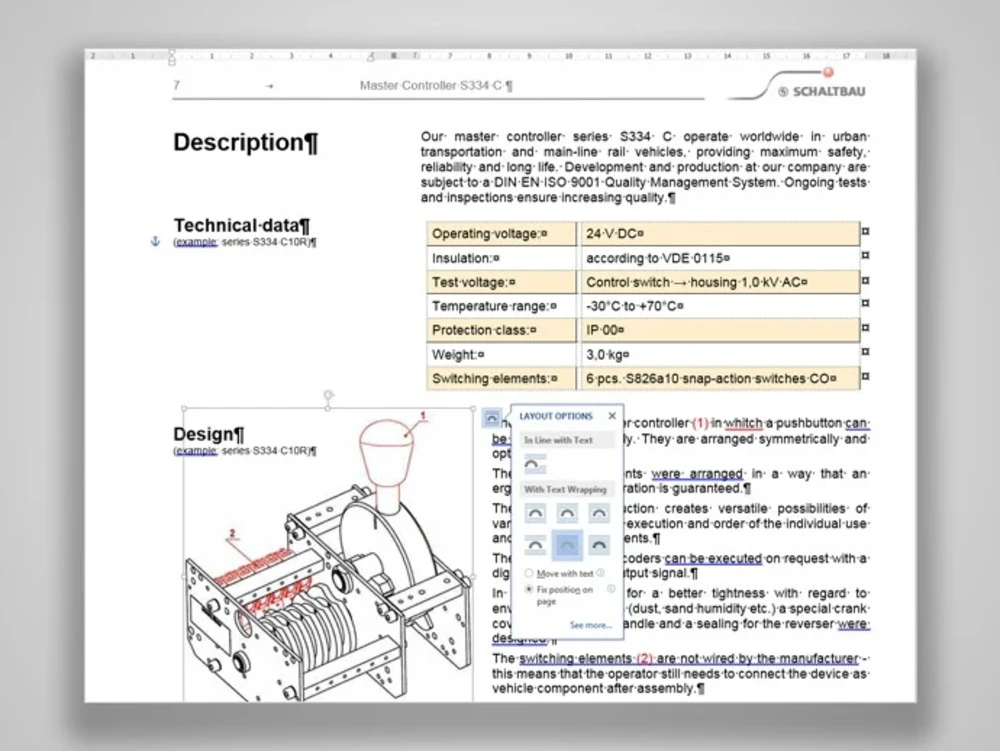Select the Fix position on page radio button
1000x751 pixels.
pyautogui.click(x=529, y=590)
